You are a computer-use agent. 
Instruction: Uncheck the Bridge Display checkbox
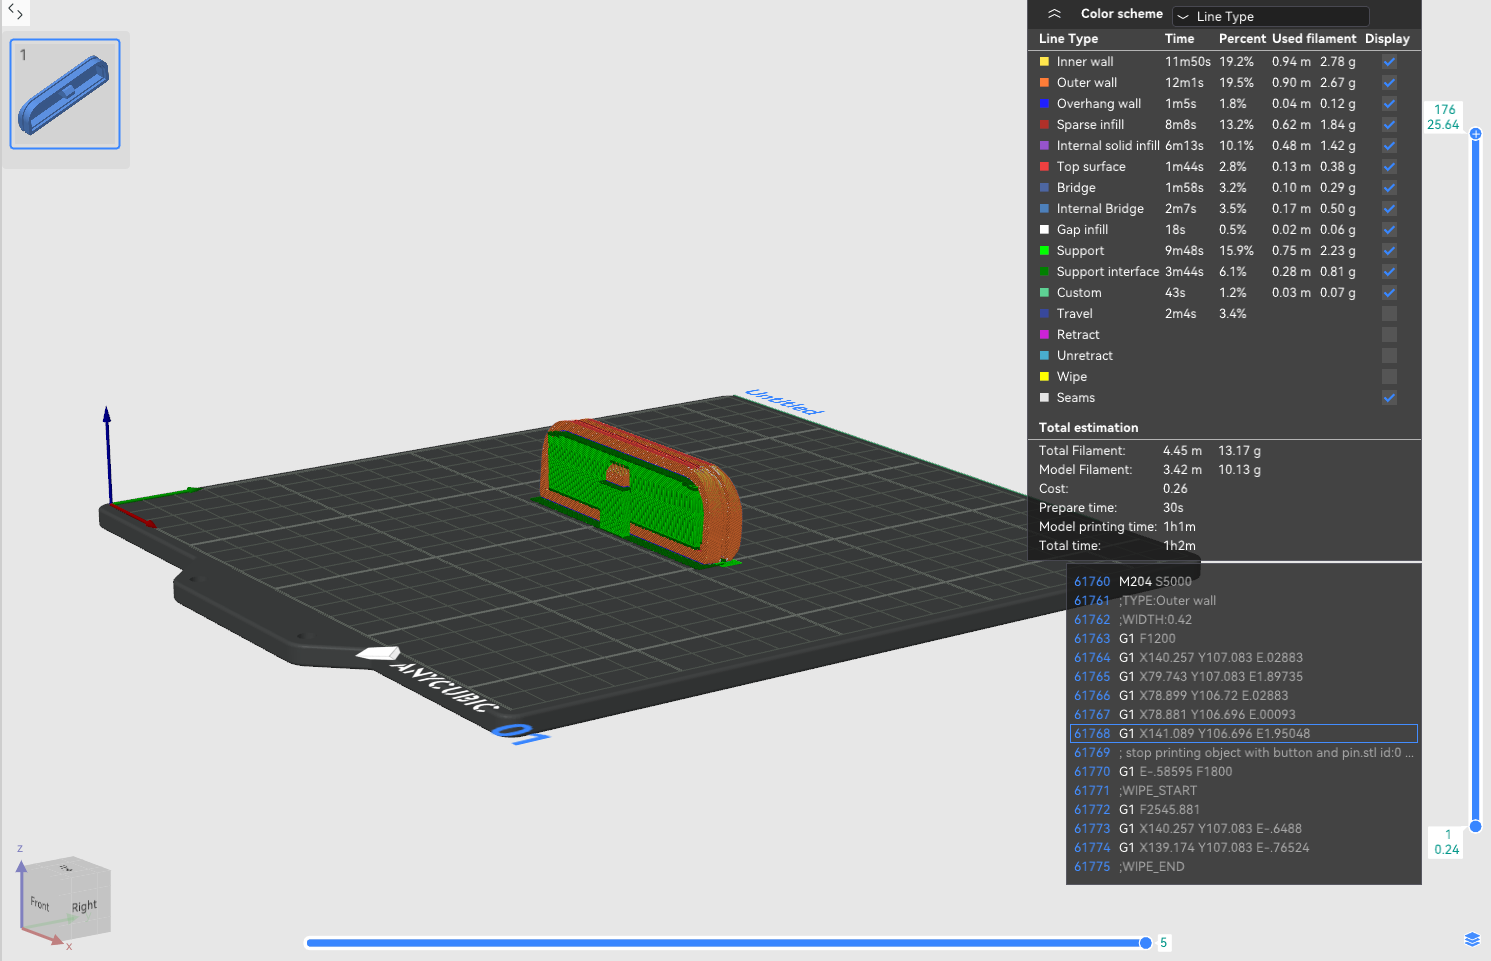[x=1389, y=188]
